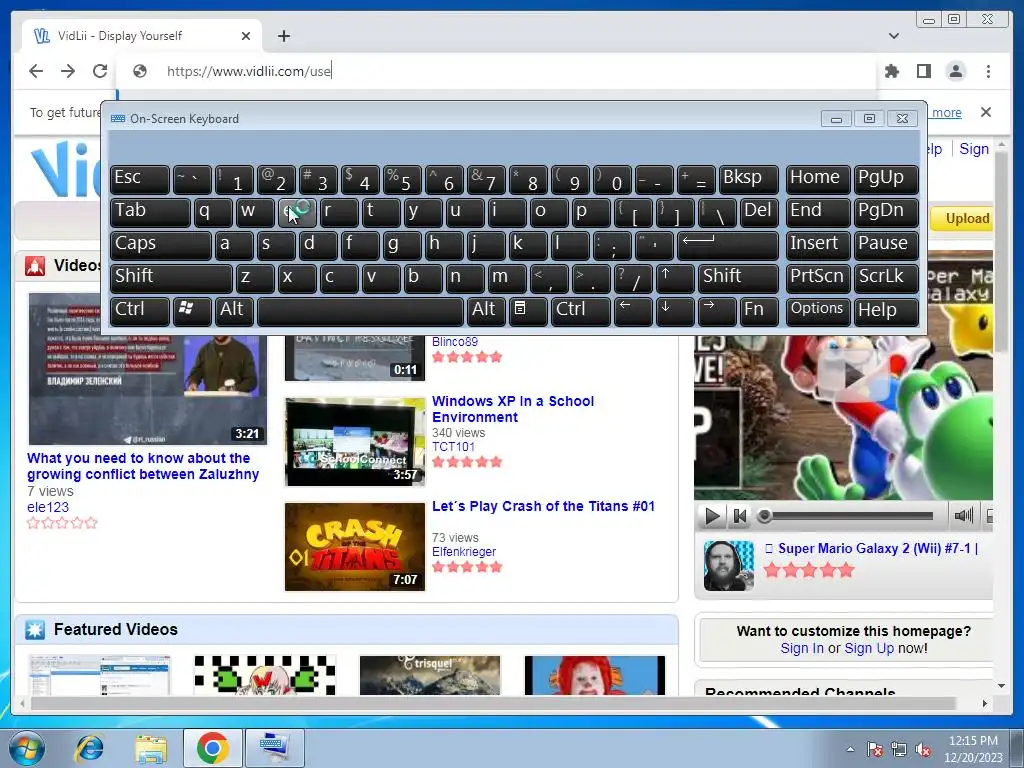The image size is (1024, 768).
Task: Click the skip-to-start player button
Action: (739, 516)
